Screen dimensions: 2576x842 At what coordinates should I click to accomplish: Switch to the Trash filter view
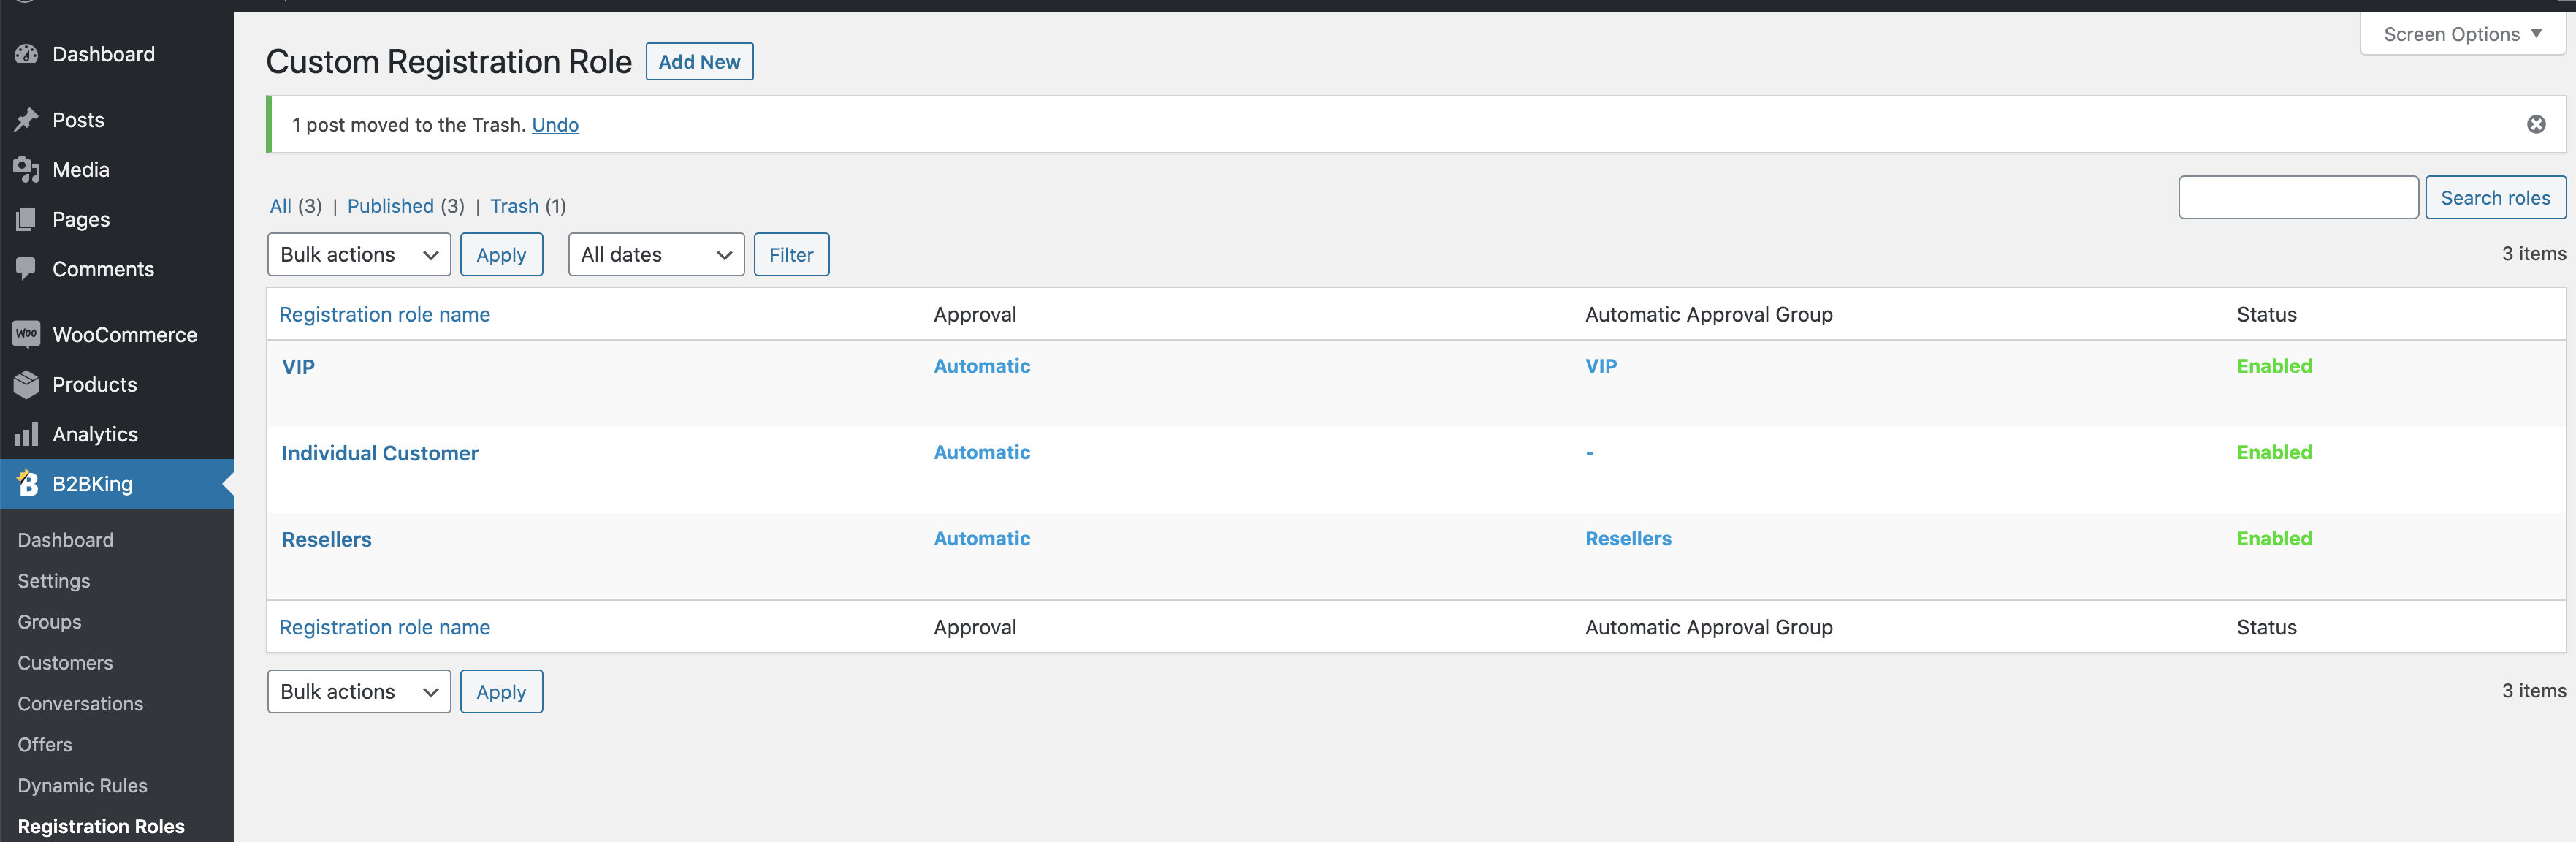[x=514, y=206]
